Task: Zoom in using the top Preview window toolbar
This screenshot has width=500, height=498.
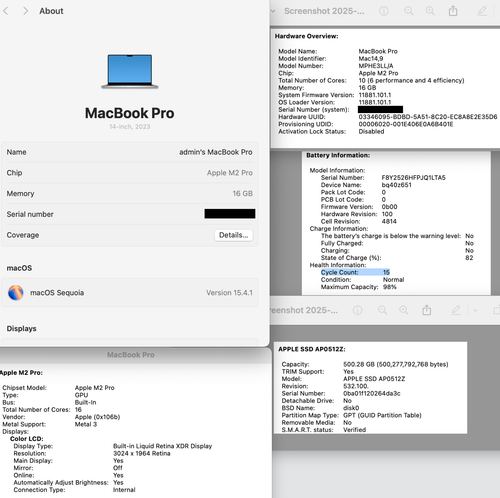Action: (x=430, y=11)
